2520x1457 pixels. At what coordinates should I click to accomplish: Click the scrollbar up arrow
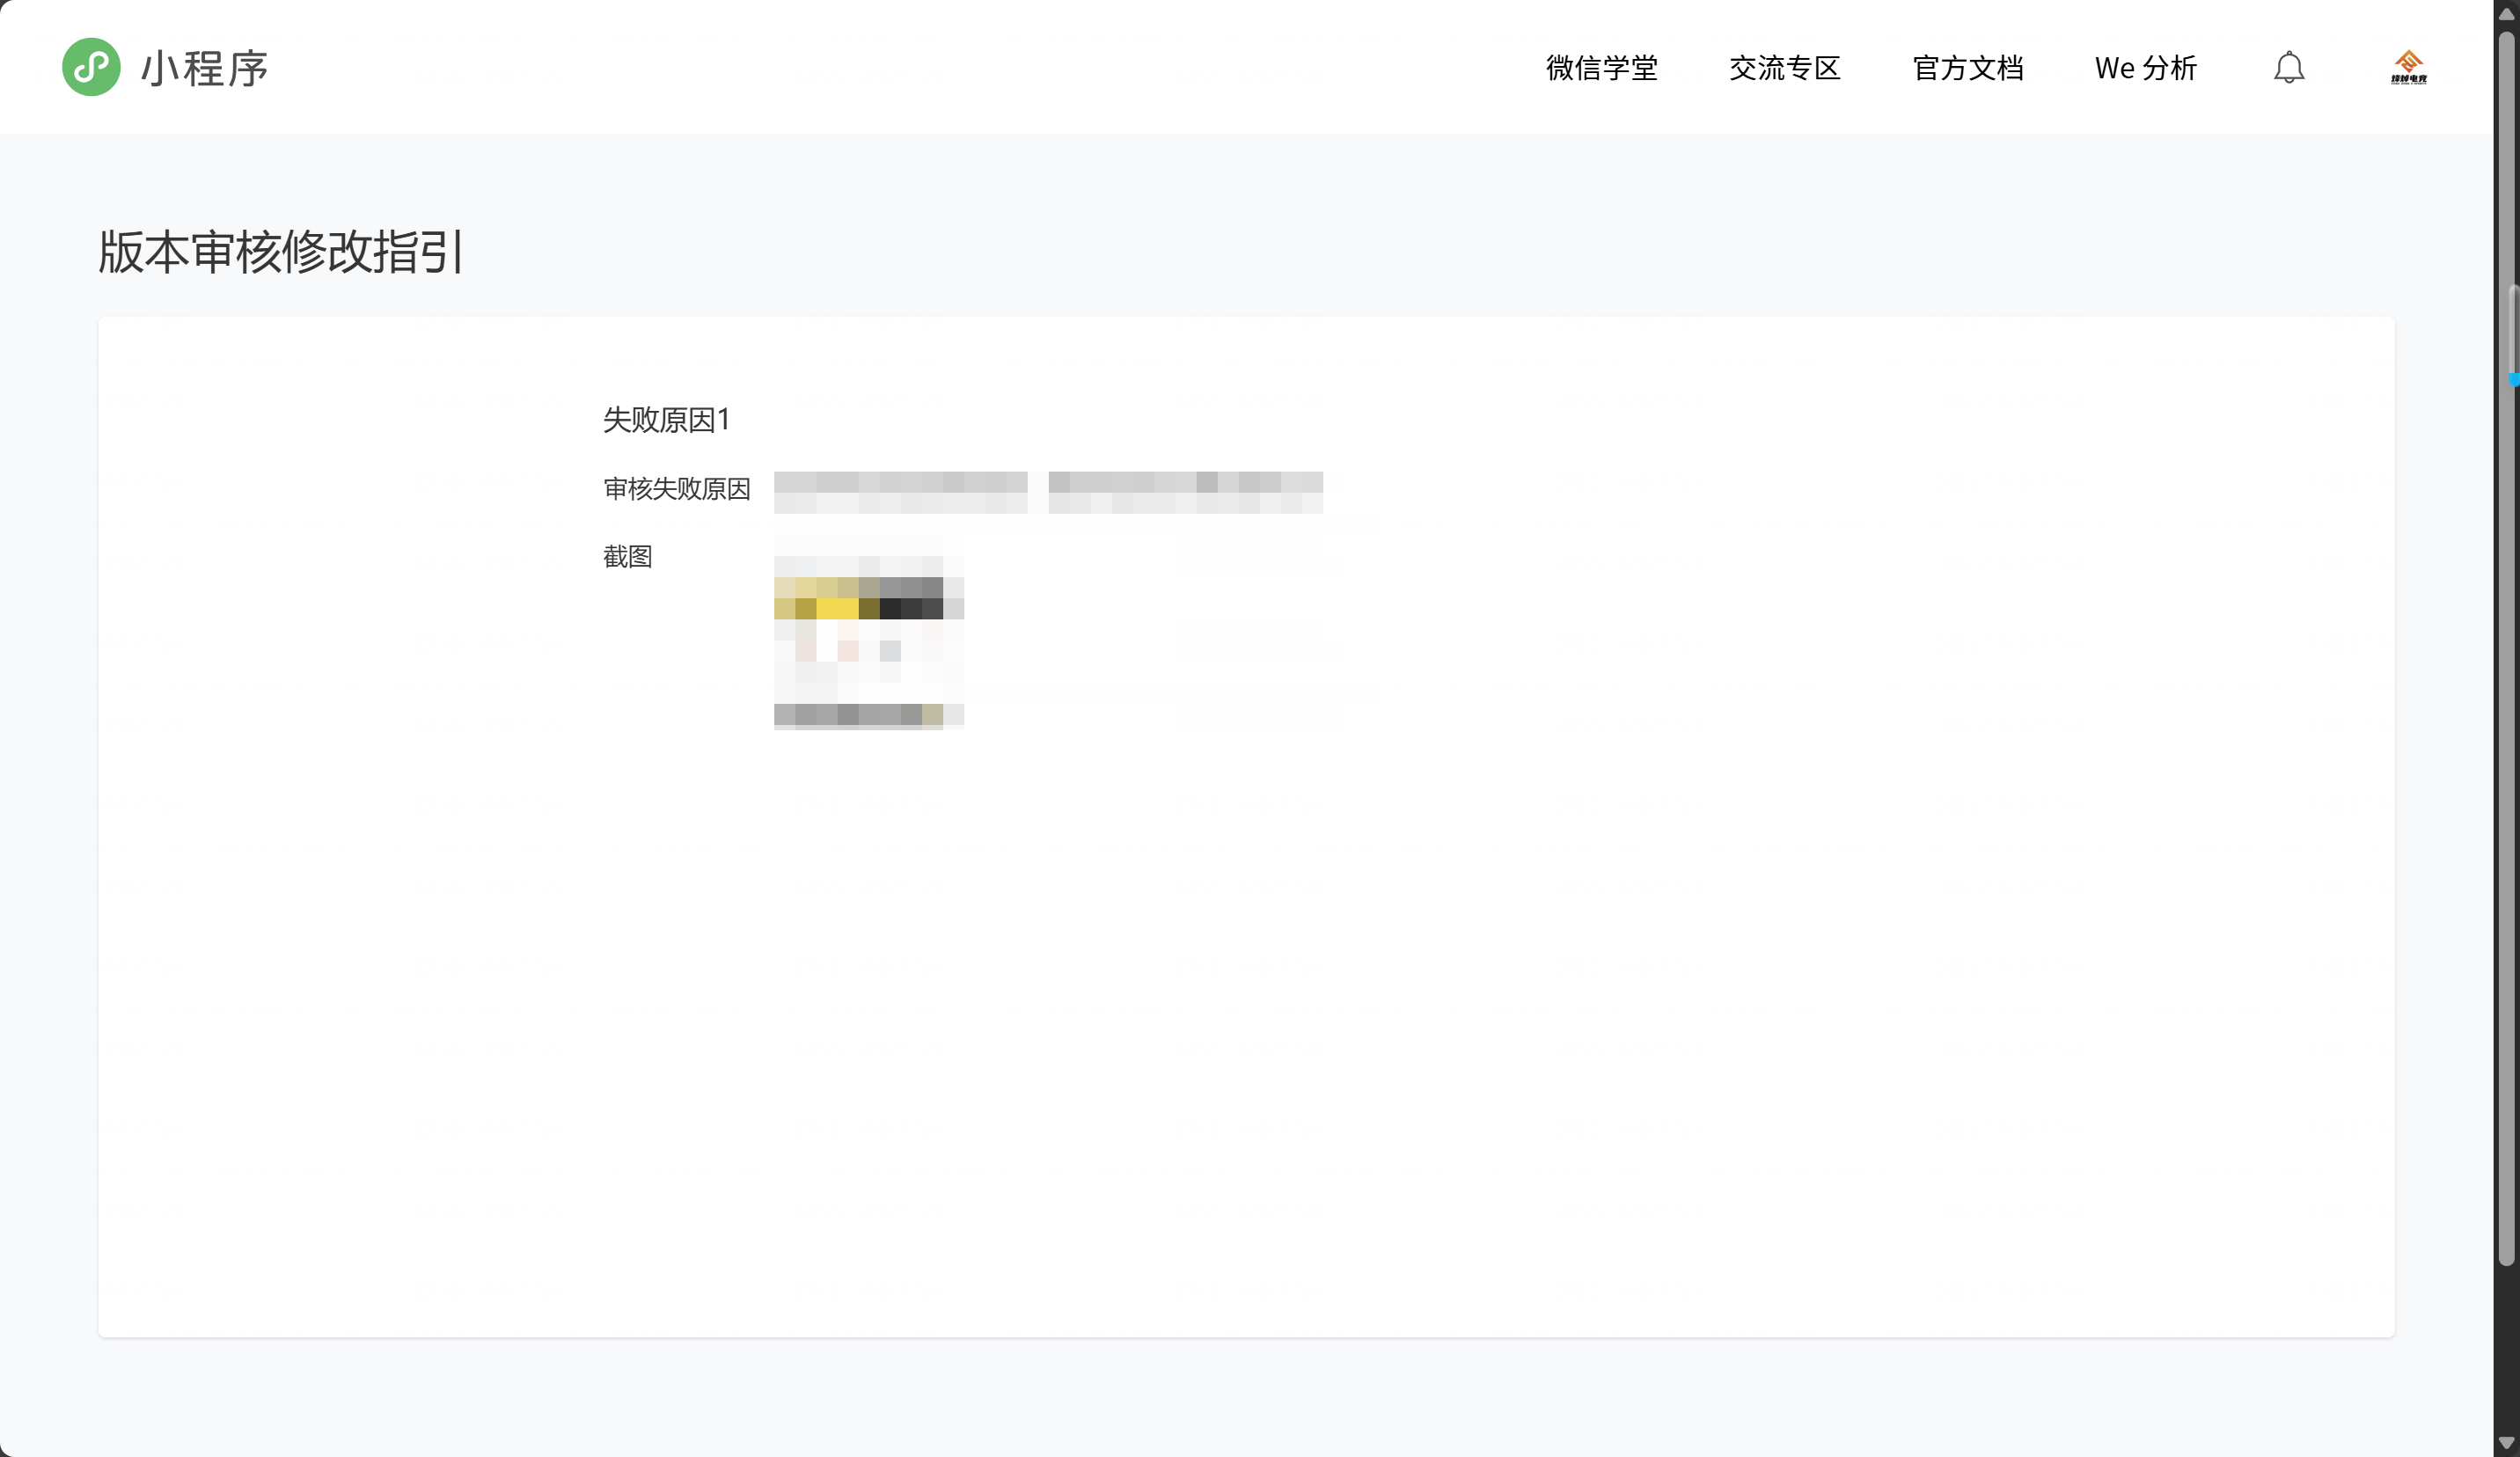point(2506,13)
